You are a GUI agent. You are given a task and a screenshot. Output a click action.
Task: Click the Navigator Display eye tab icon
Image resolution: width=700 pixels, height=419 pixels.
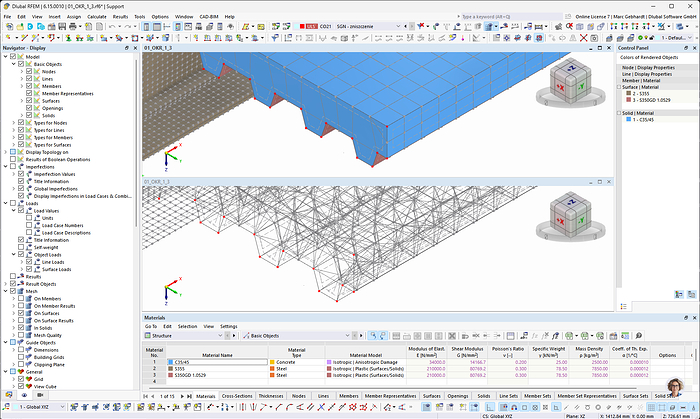(x=24, y=395)
